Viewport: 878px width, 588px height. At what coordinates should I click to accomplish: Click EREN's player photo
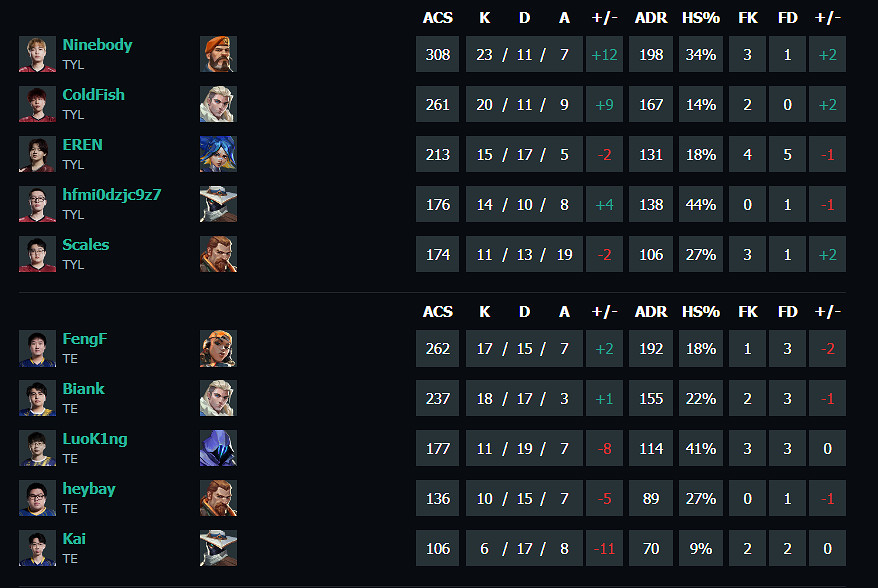click(37, 154)
